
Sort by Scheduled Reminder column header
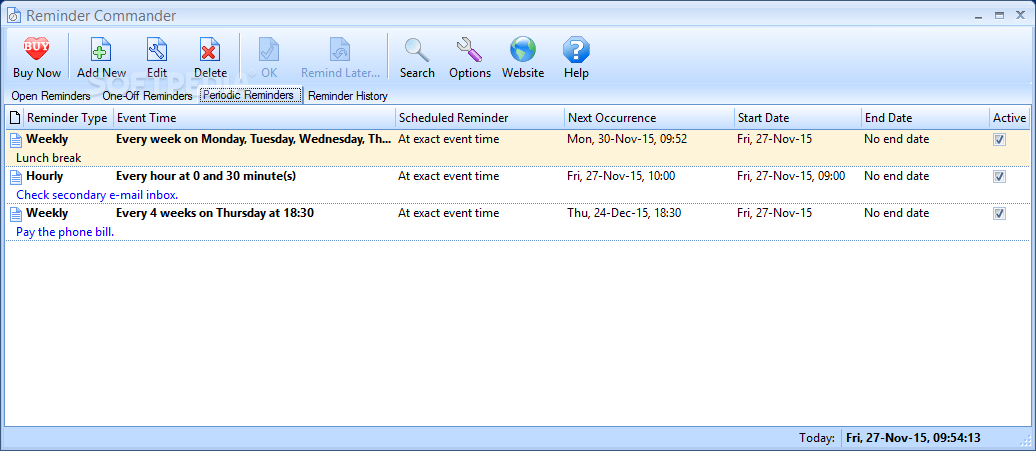point(480,118)
